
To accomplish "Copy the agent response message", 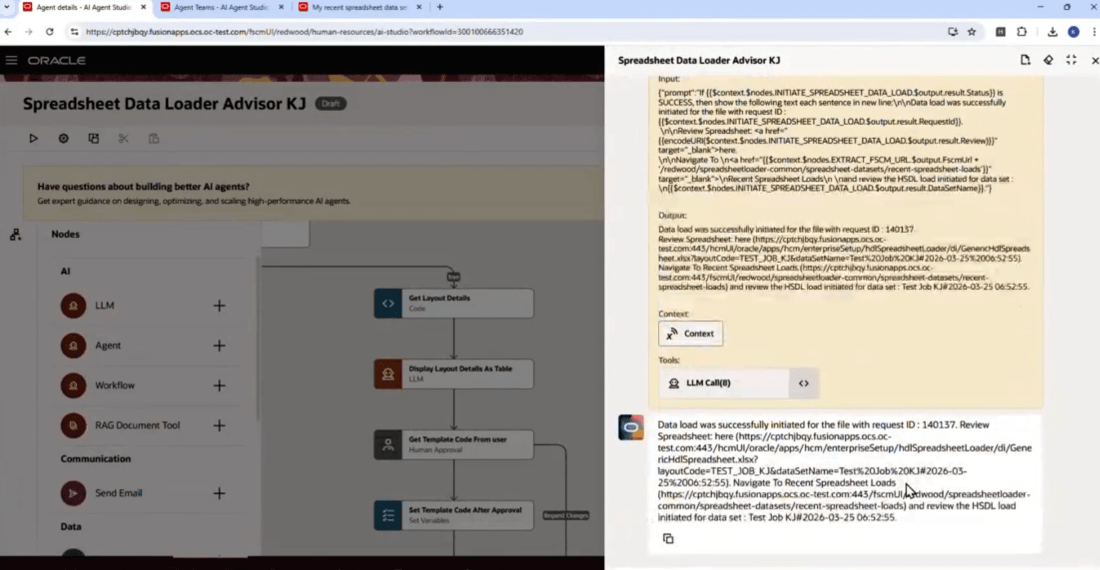I will (x=668, y=538).
